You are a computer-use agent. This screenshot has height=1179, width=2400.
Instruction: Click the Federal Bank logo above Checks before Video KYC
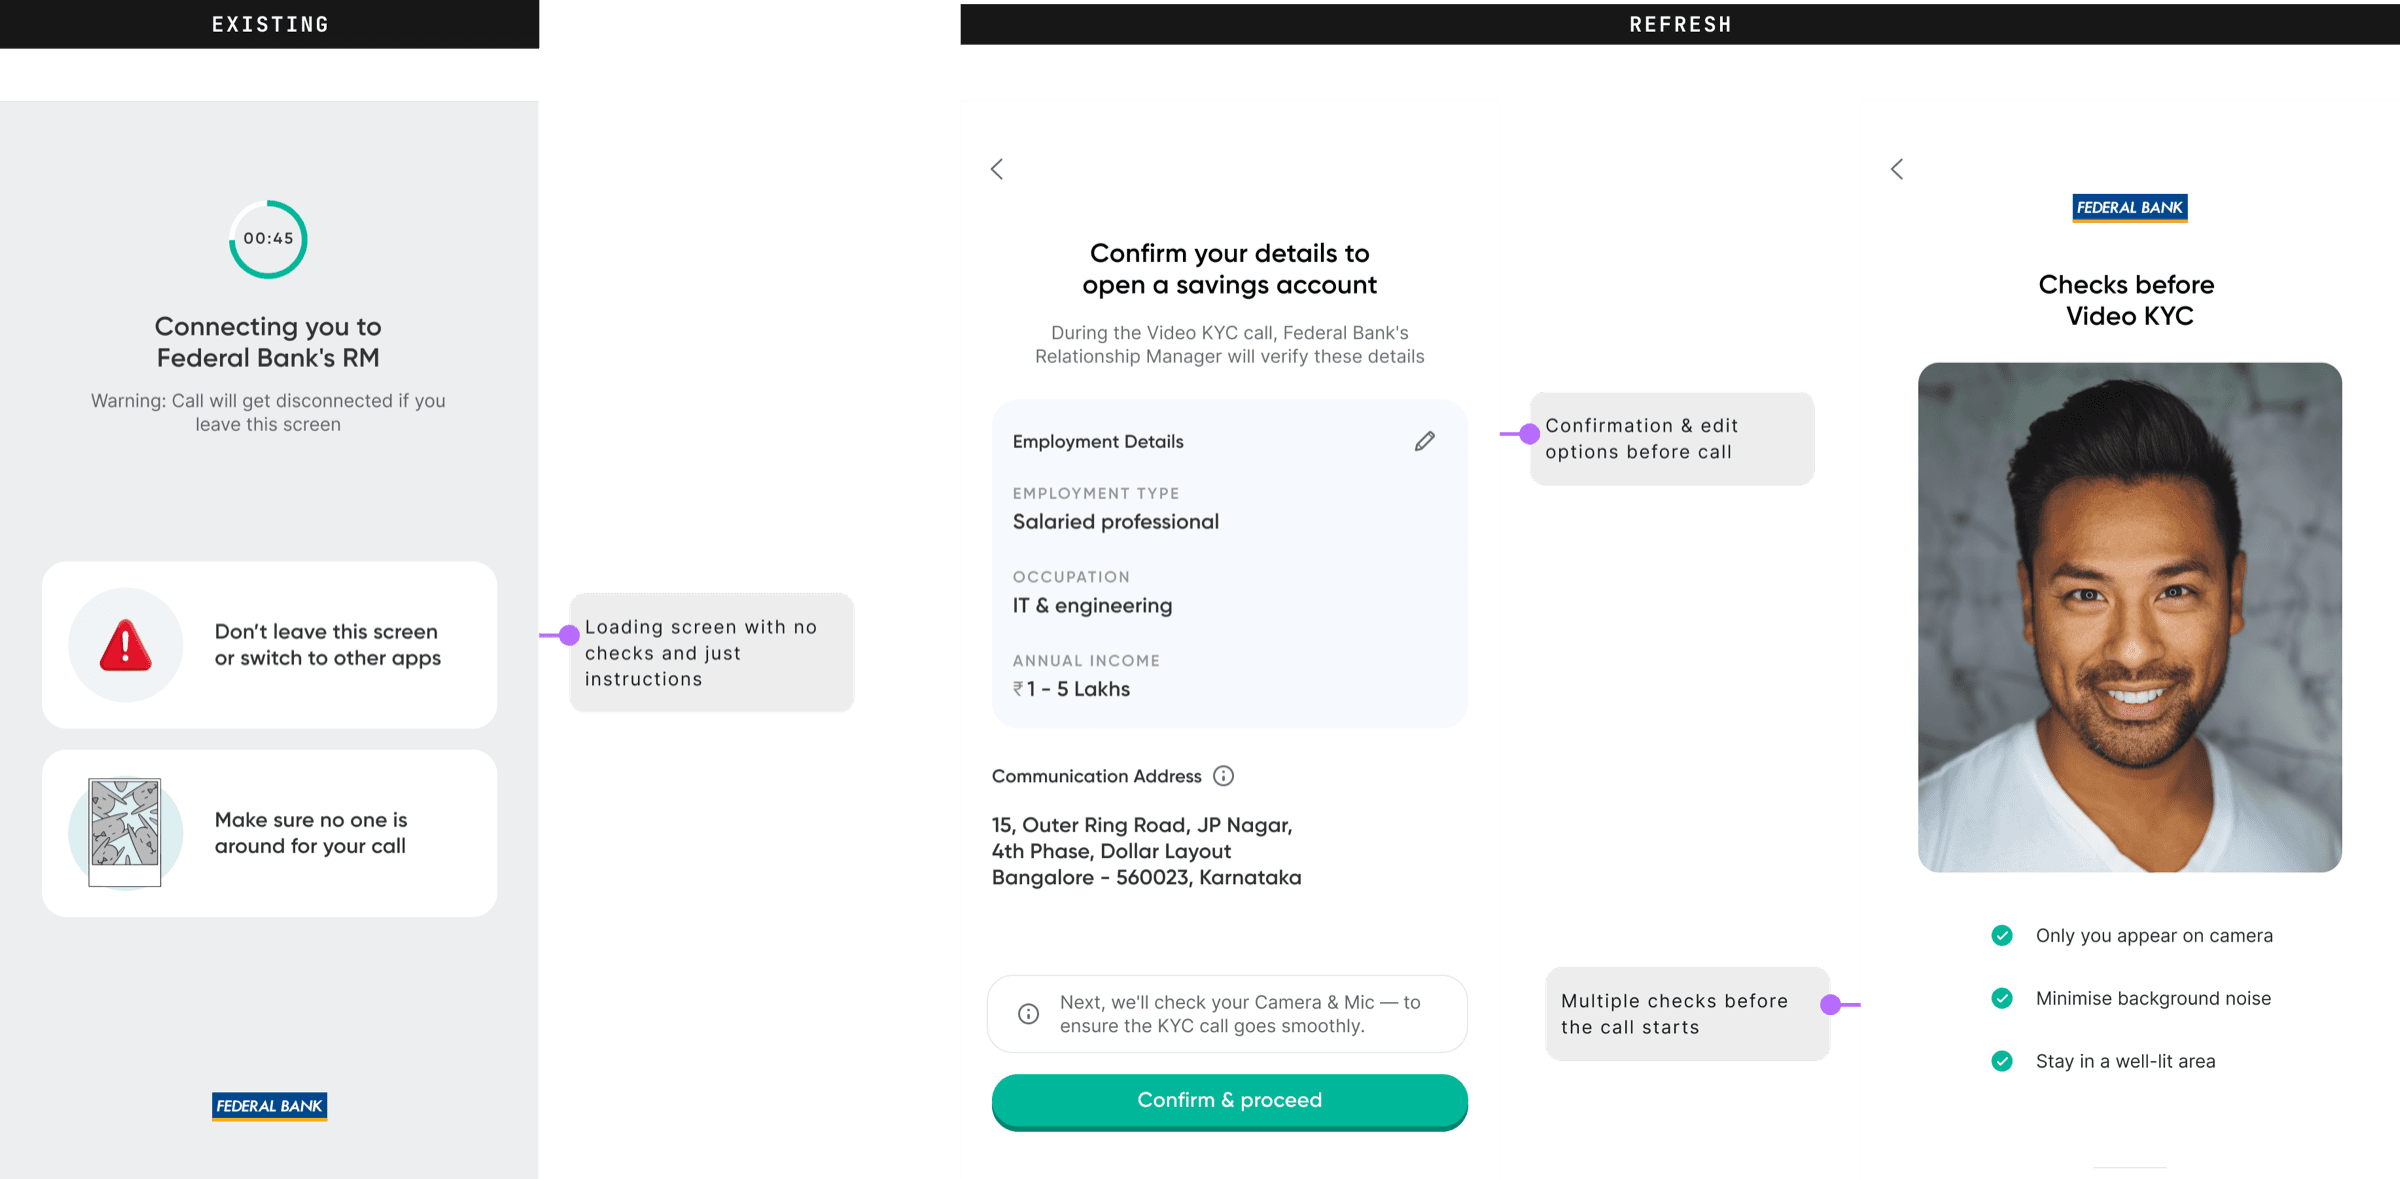pyautogui.click(x=2130, y=208)
